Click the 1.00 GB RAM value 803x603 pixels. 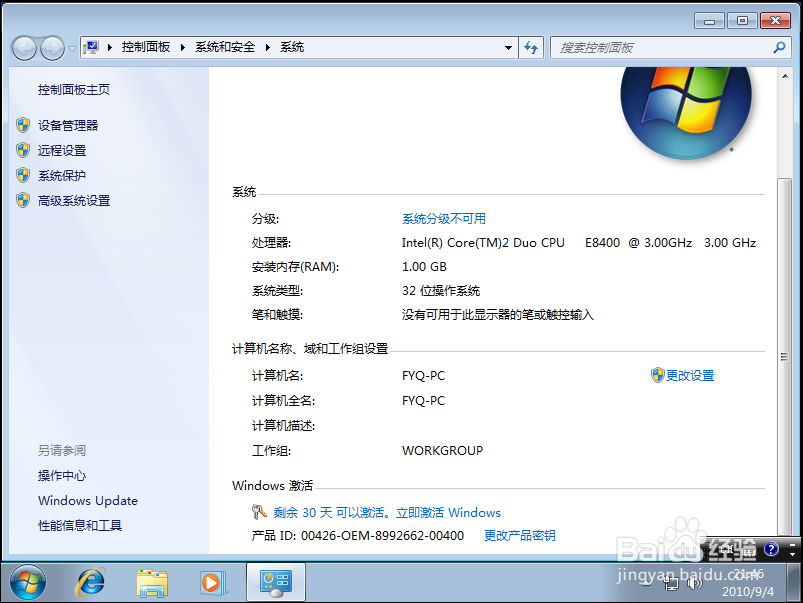(424, 267)
